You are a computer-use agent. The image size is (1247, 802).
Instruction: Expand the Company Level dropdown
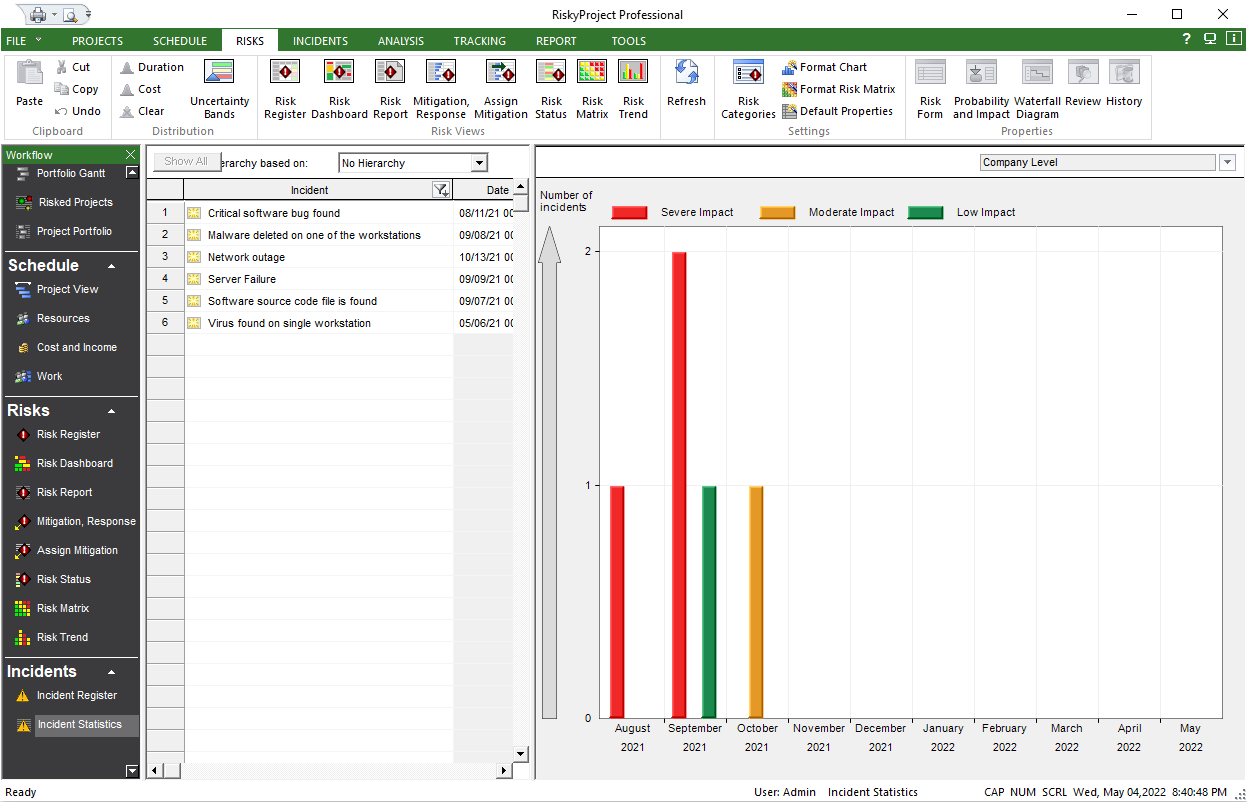1227,163
